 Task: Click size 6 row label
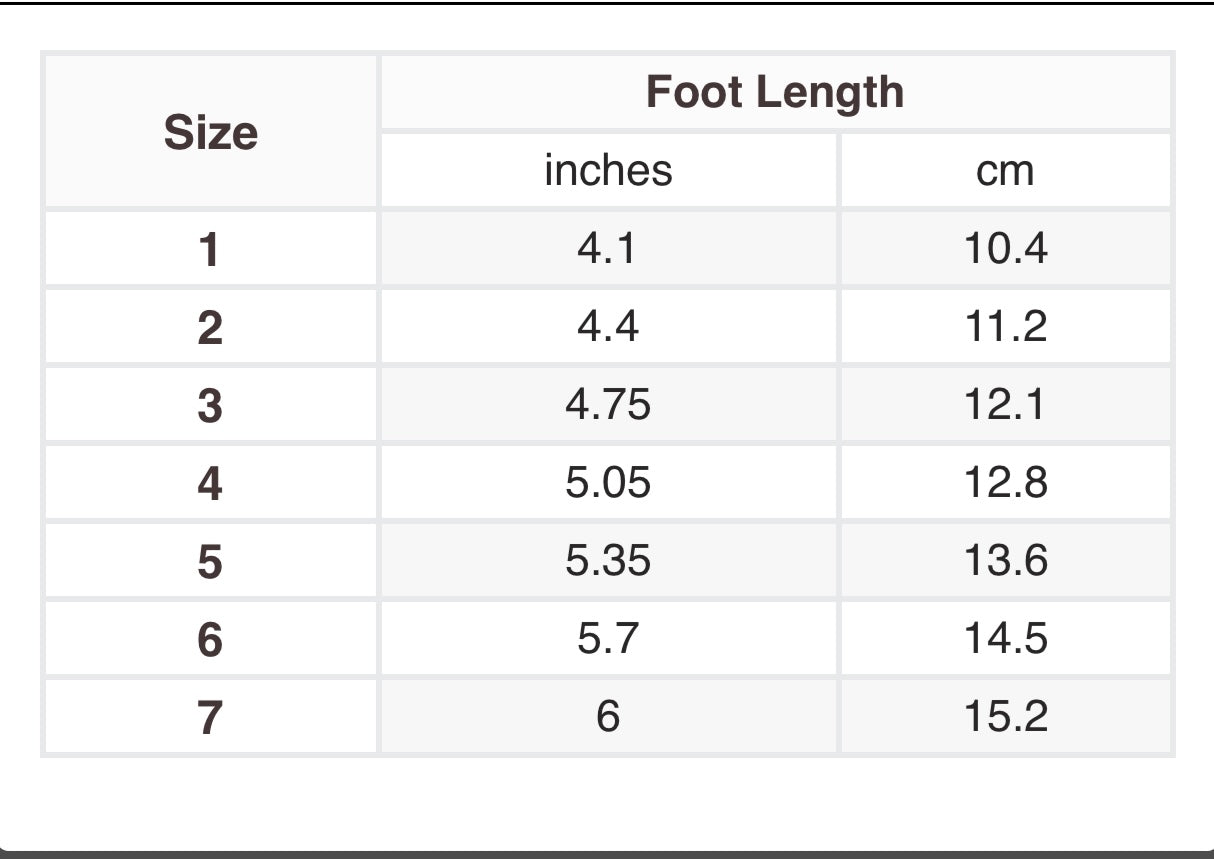click(x=211, y=638)
